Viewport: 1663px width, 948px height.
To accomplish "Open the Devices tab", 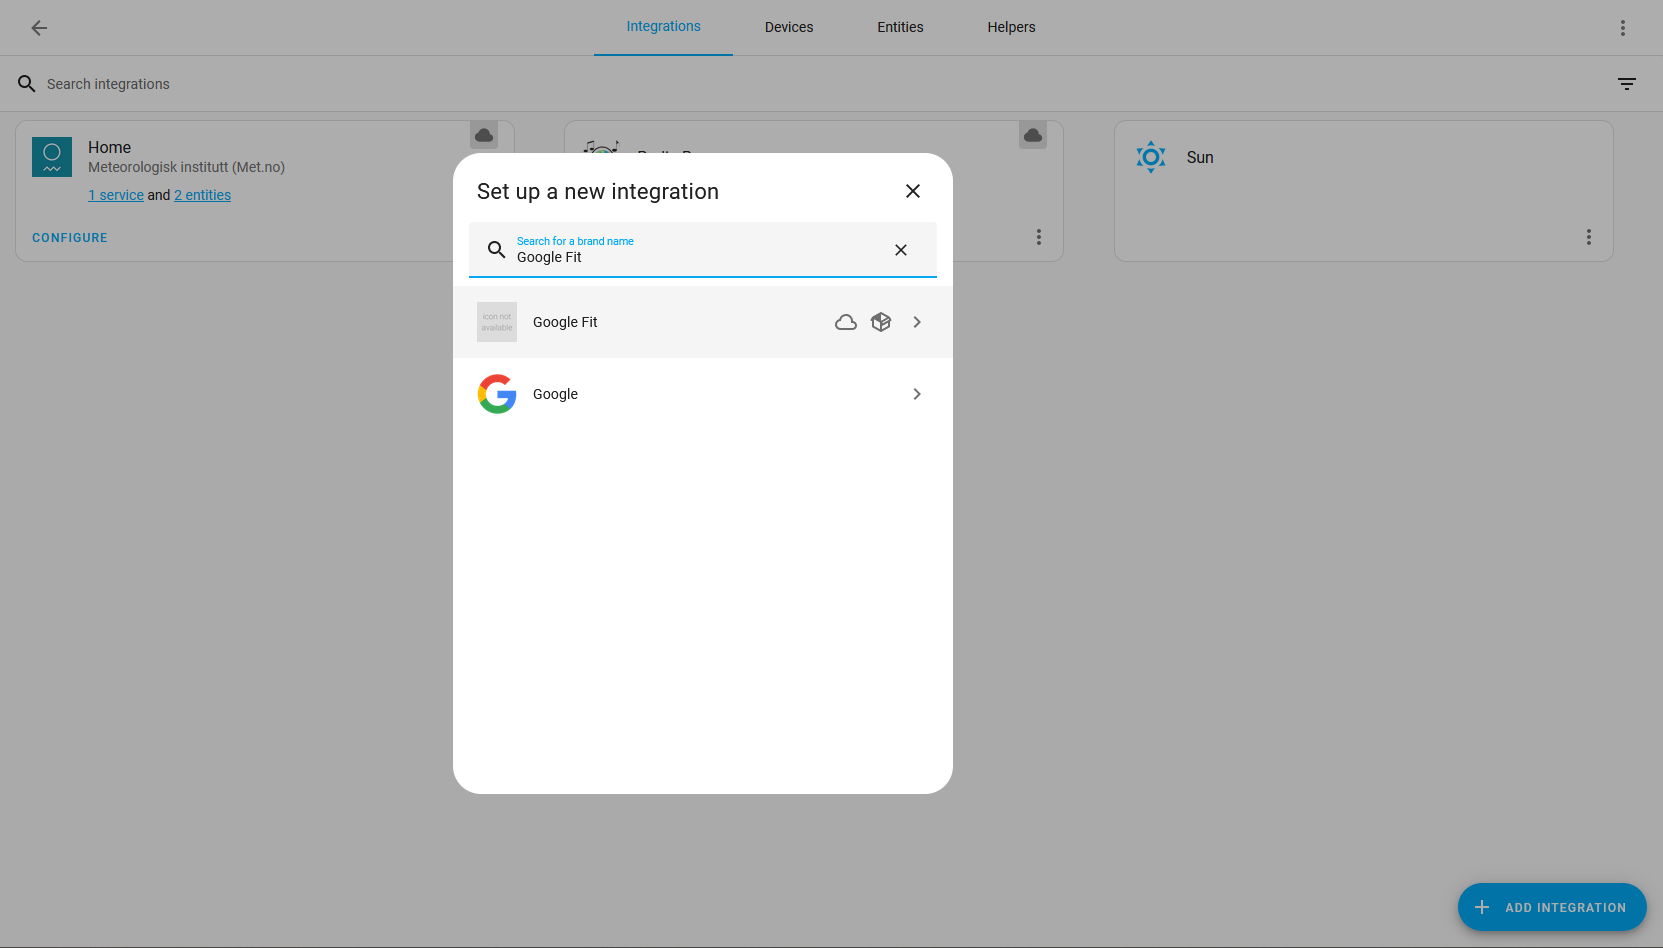I will pyautogui.click(x=789, y=27).
